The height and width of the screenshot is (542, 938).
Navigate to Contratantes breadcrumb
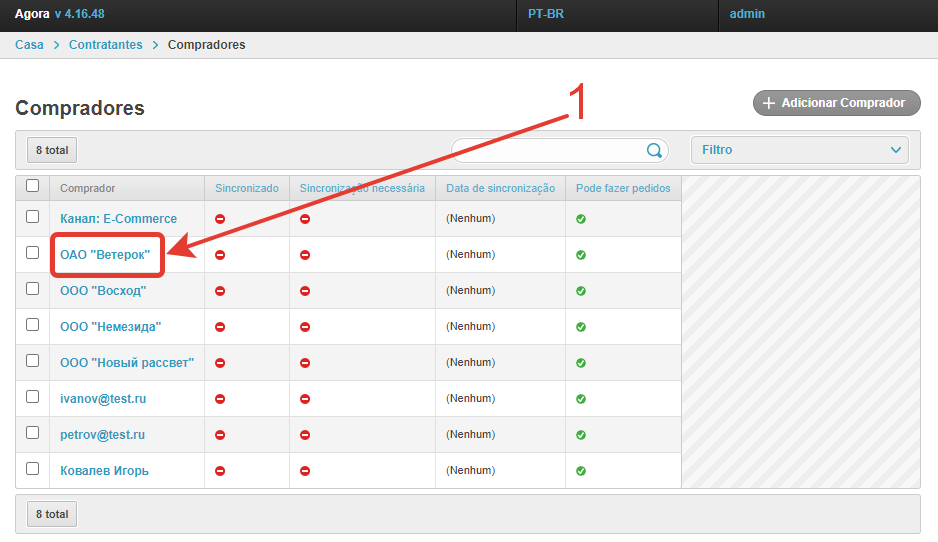[105, 45]
